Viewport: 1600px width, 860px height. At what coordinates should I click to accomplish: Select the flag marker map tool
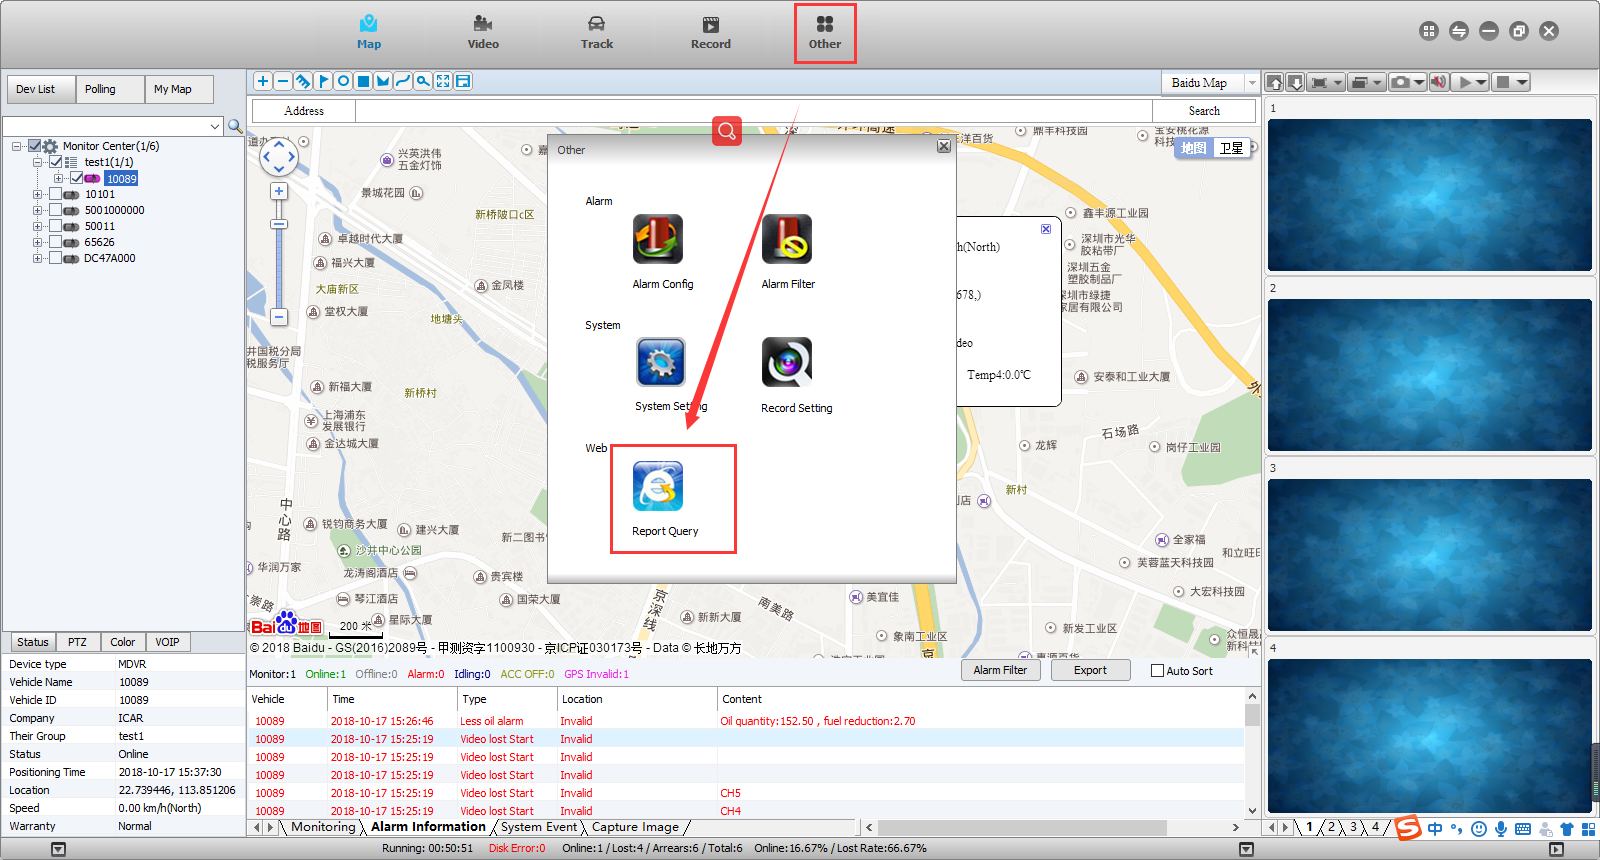[x=323, y=81]
